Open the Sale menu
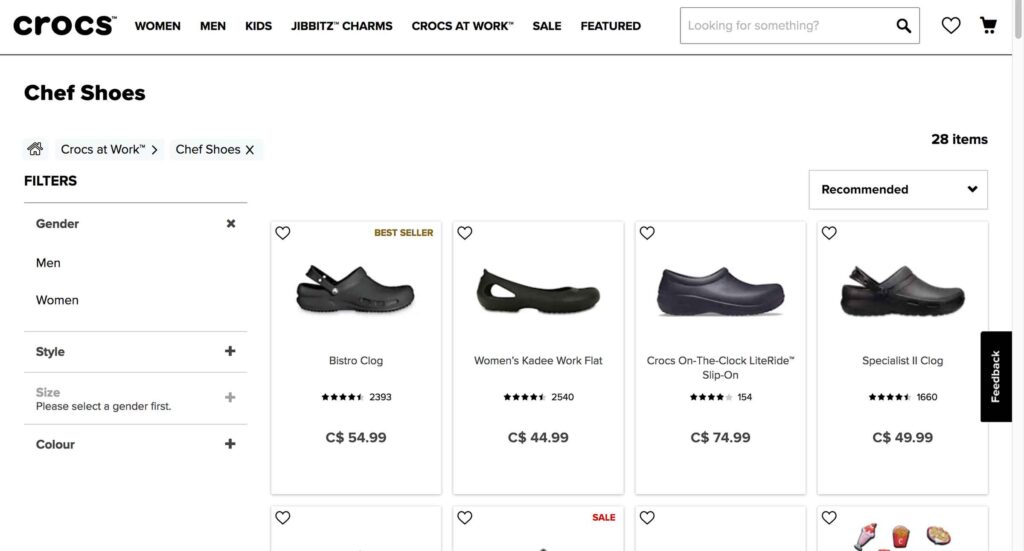 pos(547,26)
